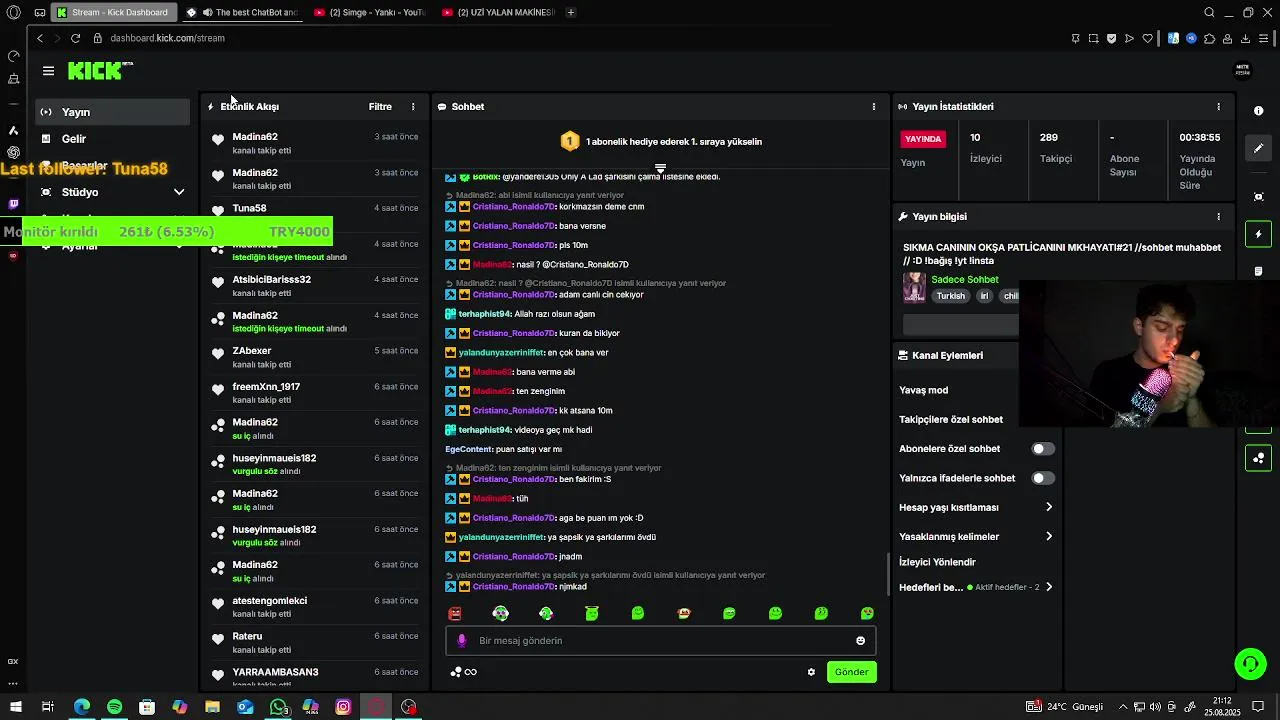1280x720 pixels.
Task: Click the purple microphone icon in chat input
Action: click(461, 641)
